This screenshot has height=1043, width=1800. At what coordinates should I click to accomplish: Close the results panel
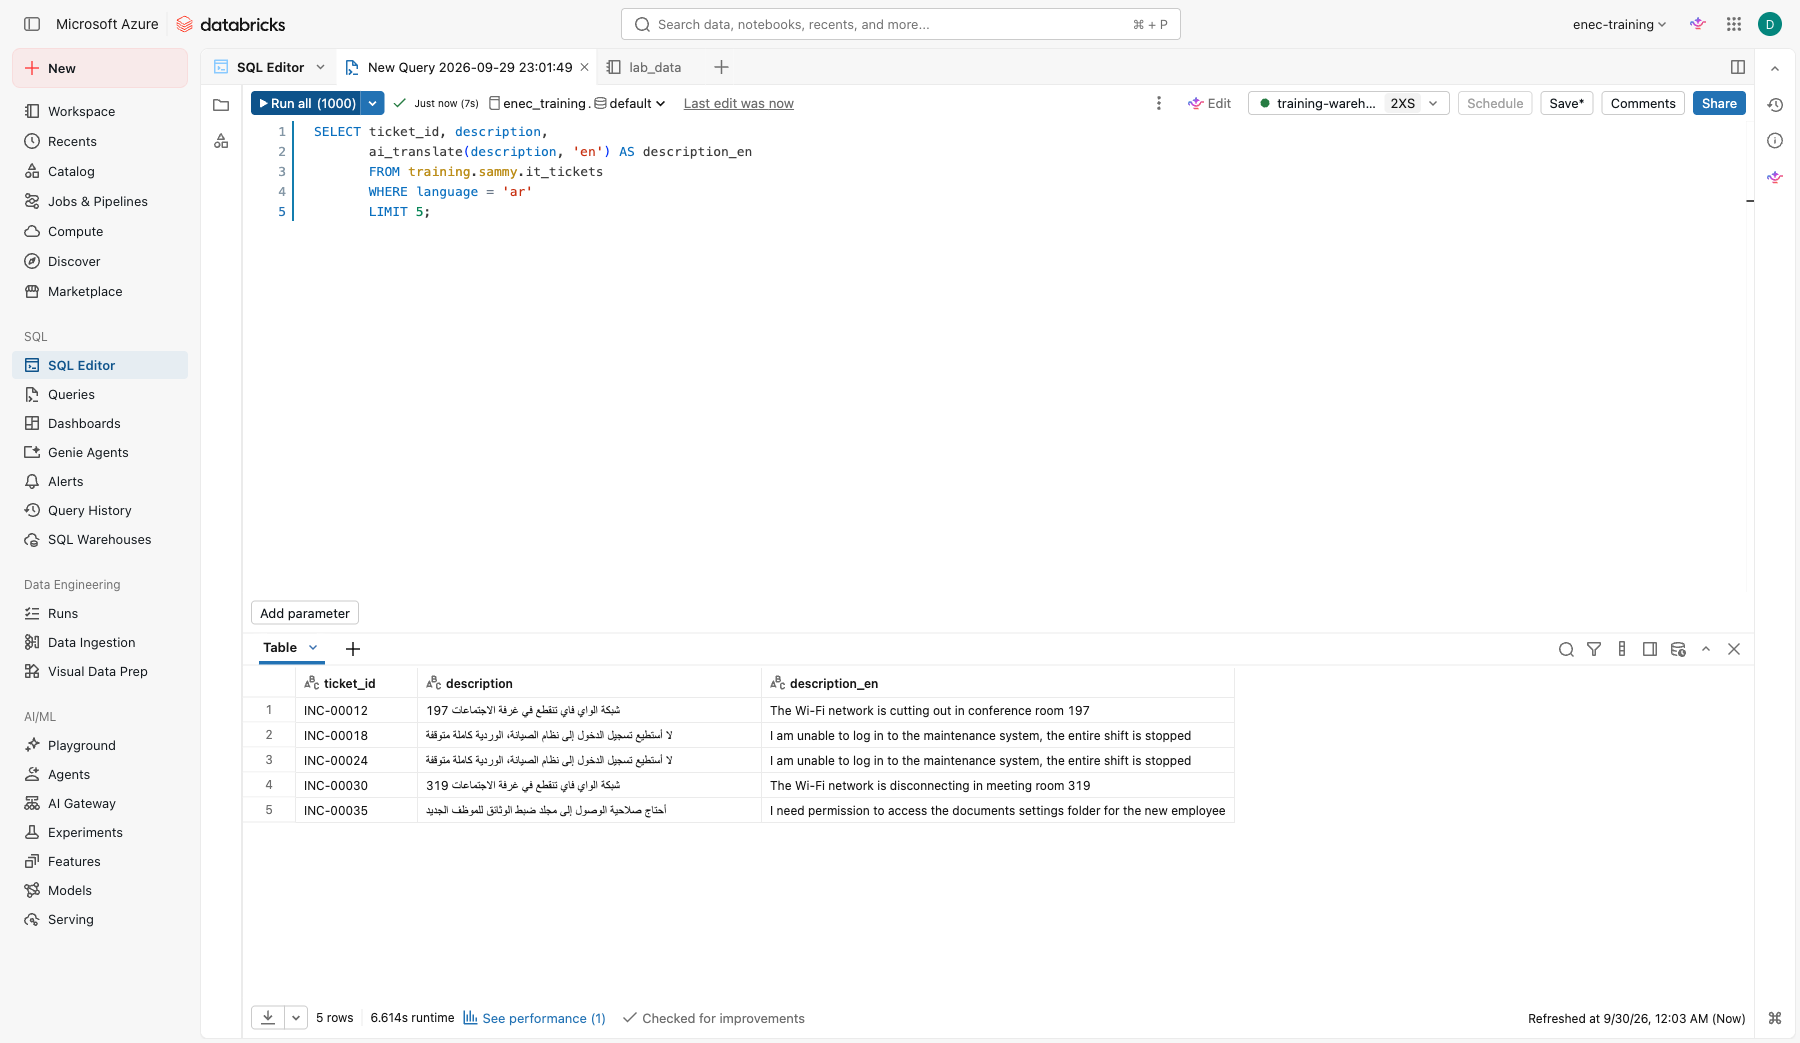[x=1734, y=649]
